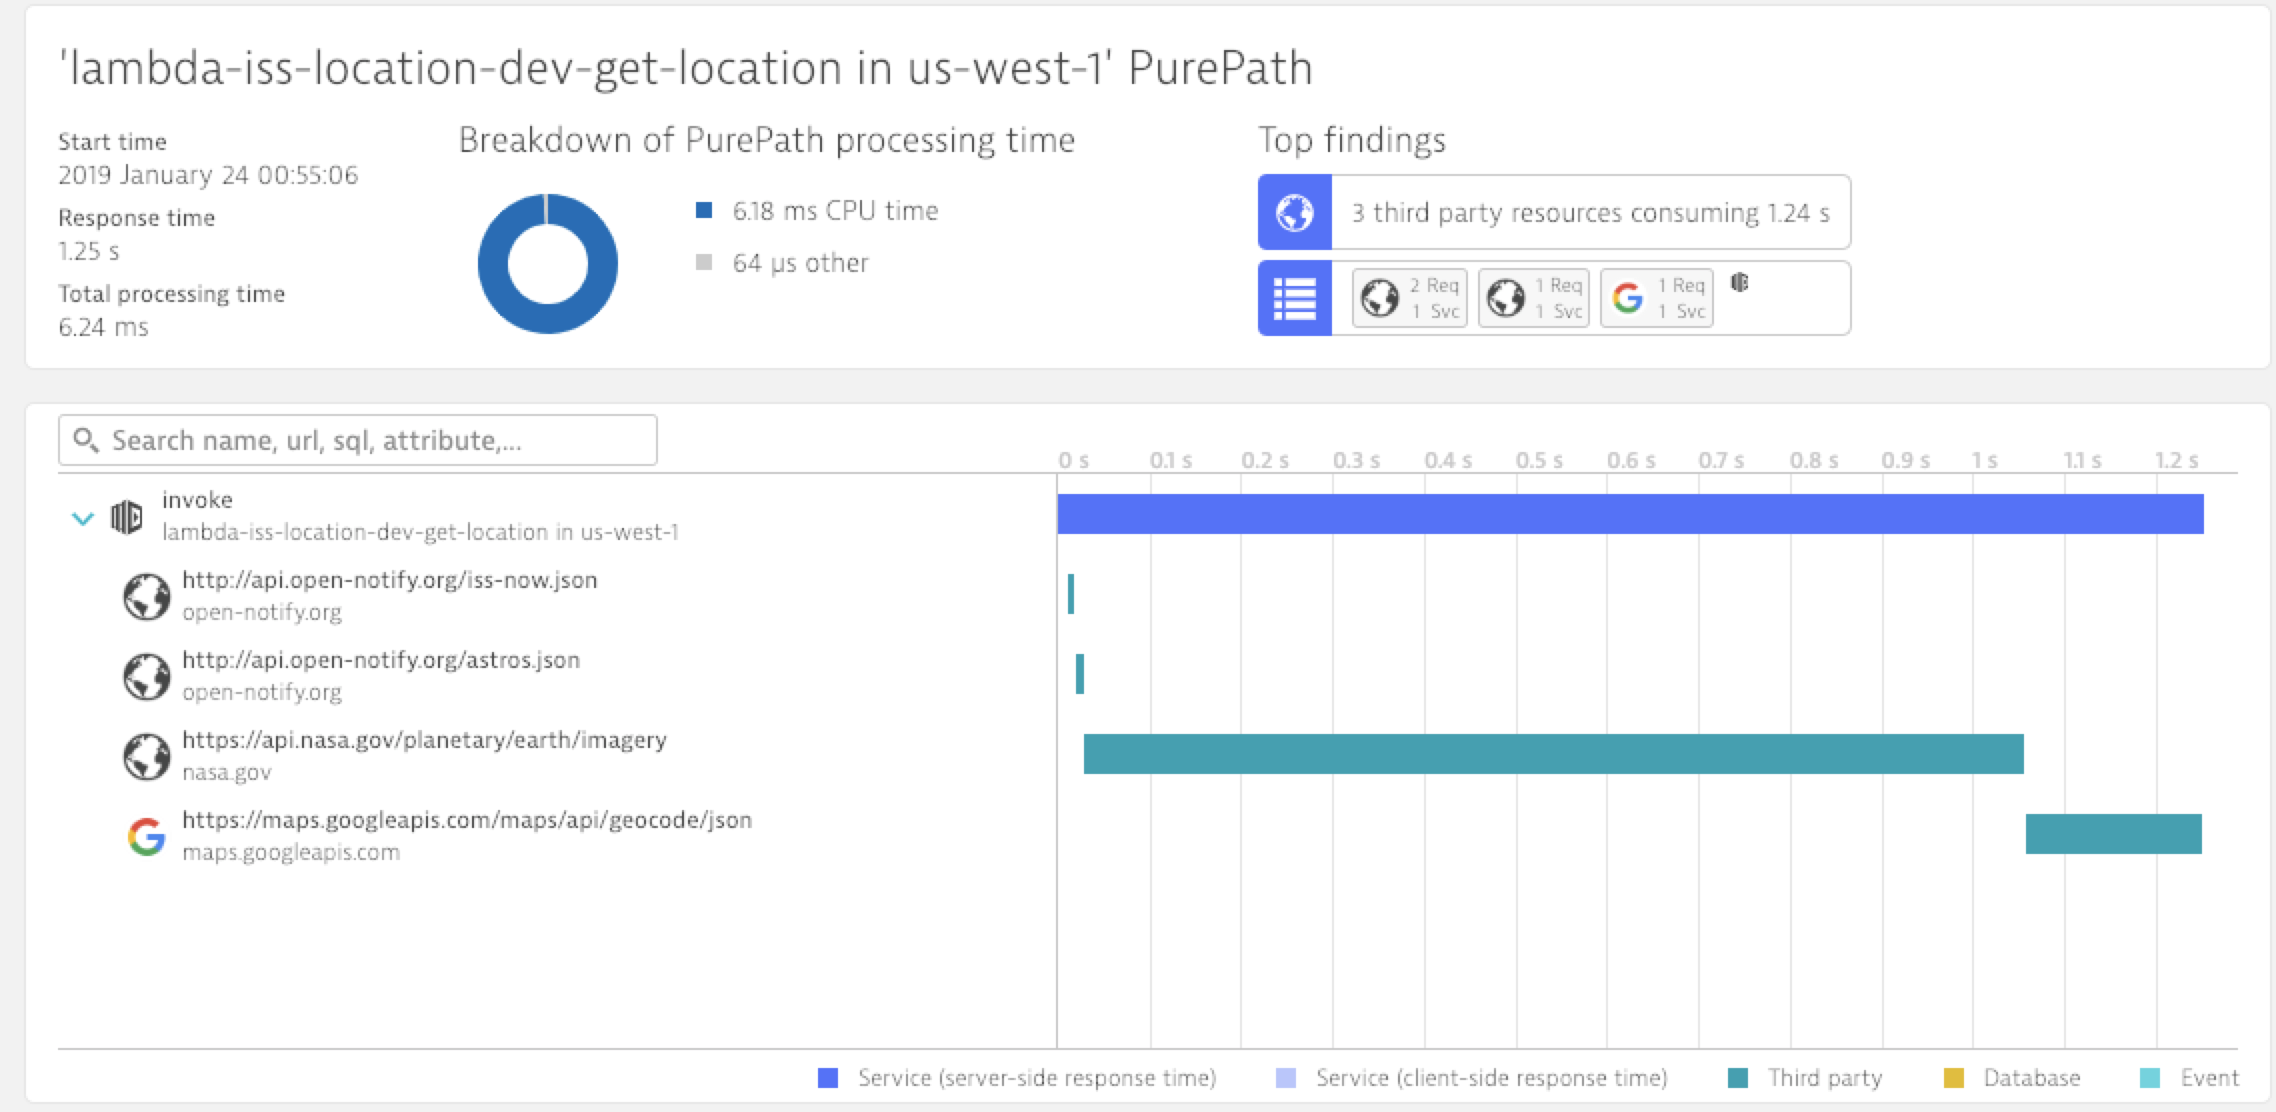This screenshot has height=1112, width=2276.
Task: Click the Lambda icon next to invoke
Action: coord(126,517)
